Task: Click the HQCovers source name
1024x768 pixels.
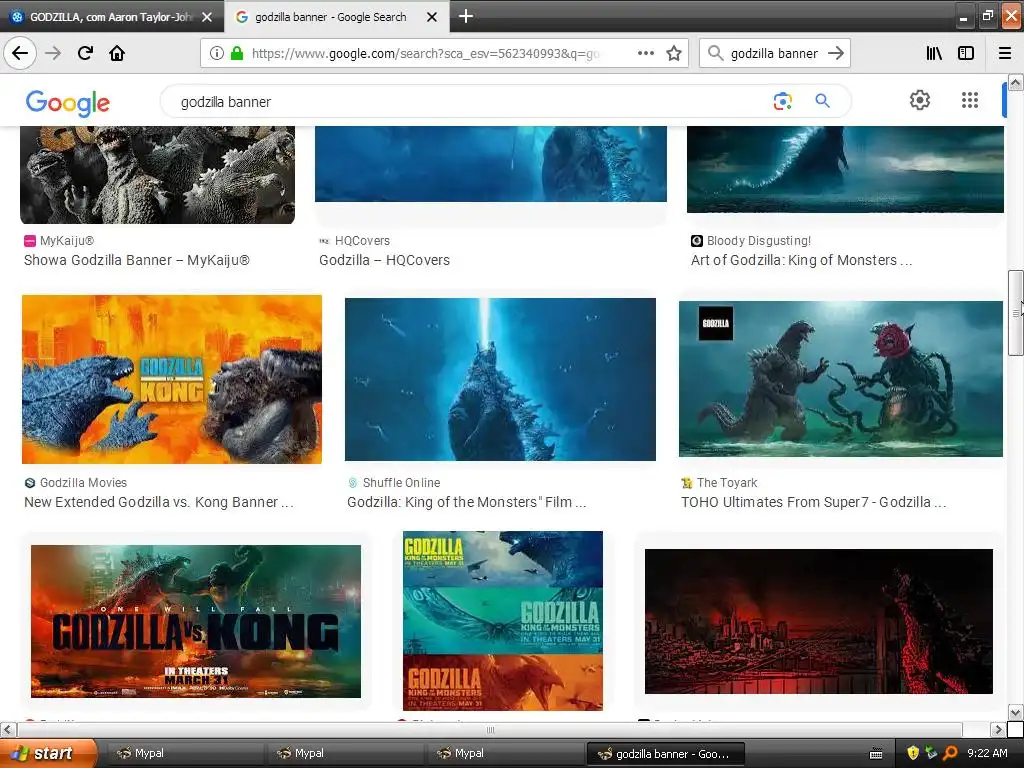Action: 362,240
